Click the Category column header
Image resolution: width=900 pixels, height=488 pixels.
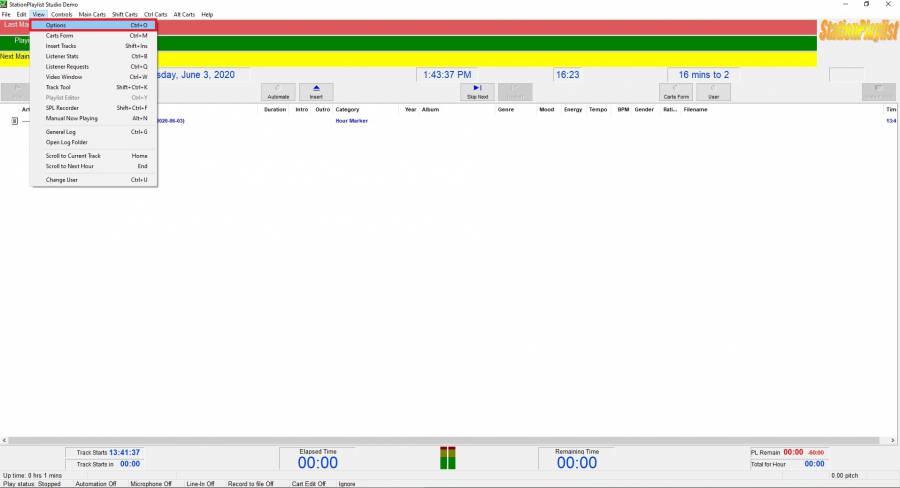click(347, 109)
